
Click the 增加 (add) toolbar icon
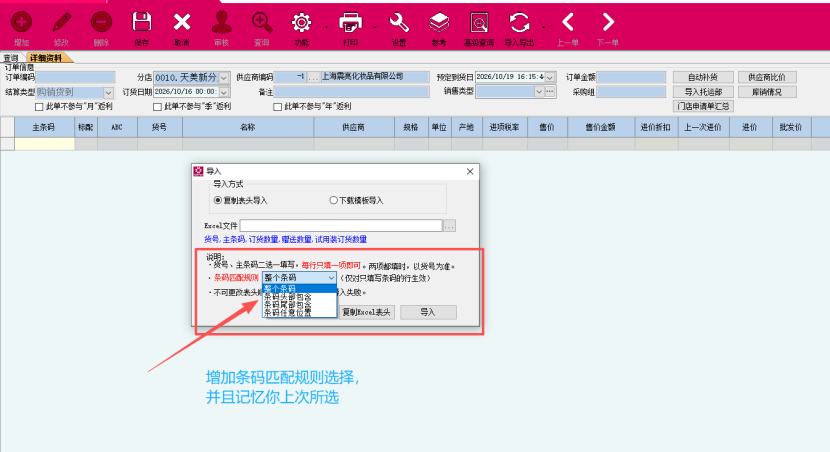pos(21,22)
